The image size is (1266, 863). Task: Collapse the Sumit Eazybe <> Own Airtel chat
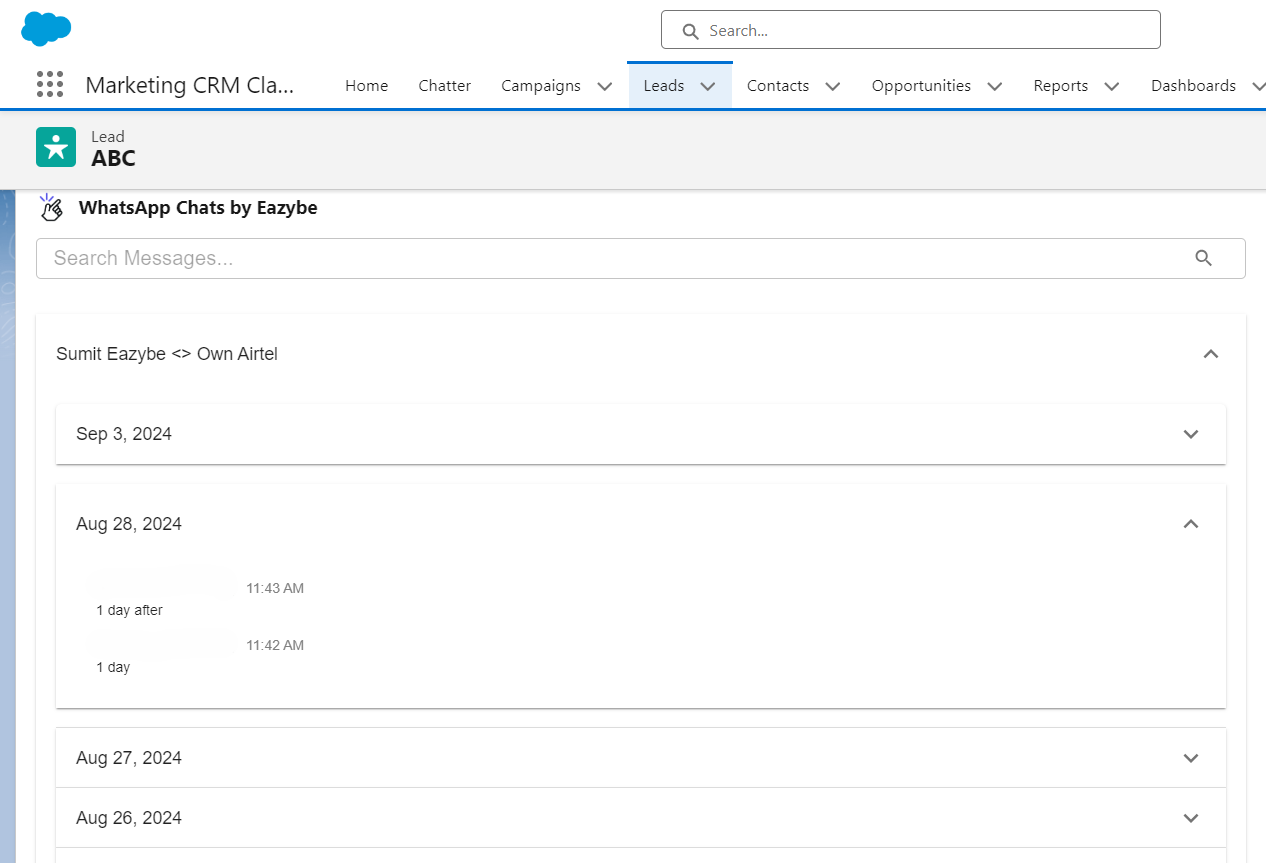pos(1211,354)
